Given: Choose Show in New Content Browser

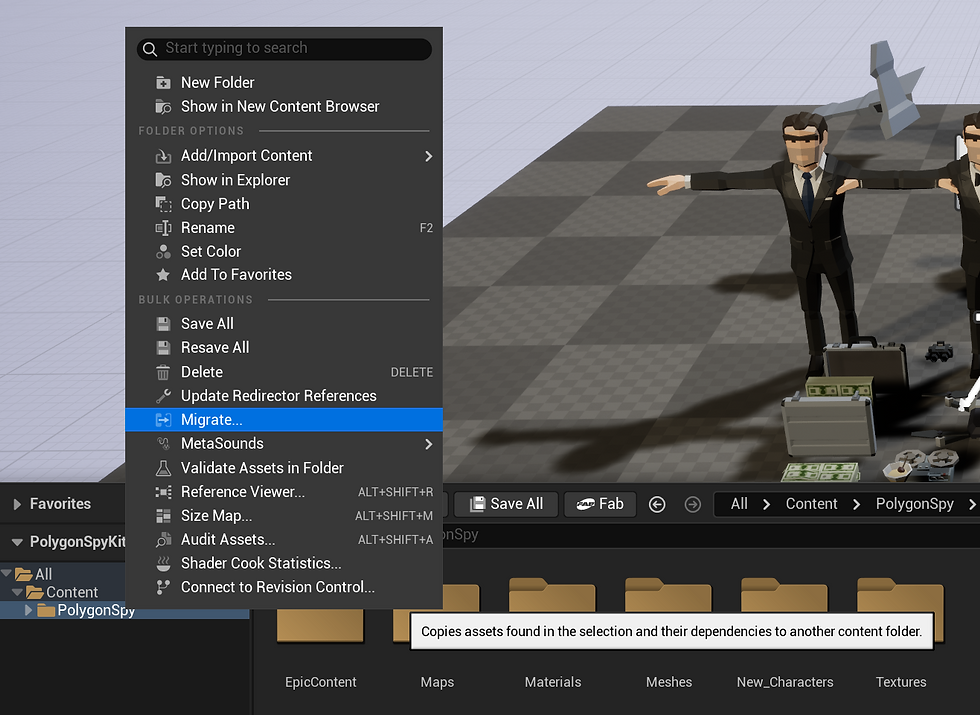Looking at the screenshot, I should pos(284,106).
